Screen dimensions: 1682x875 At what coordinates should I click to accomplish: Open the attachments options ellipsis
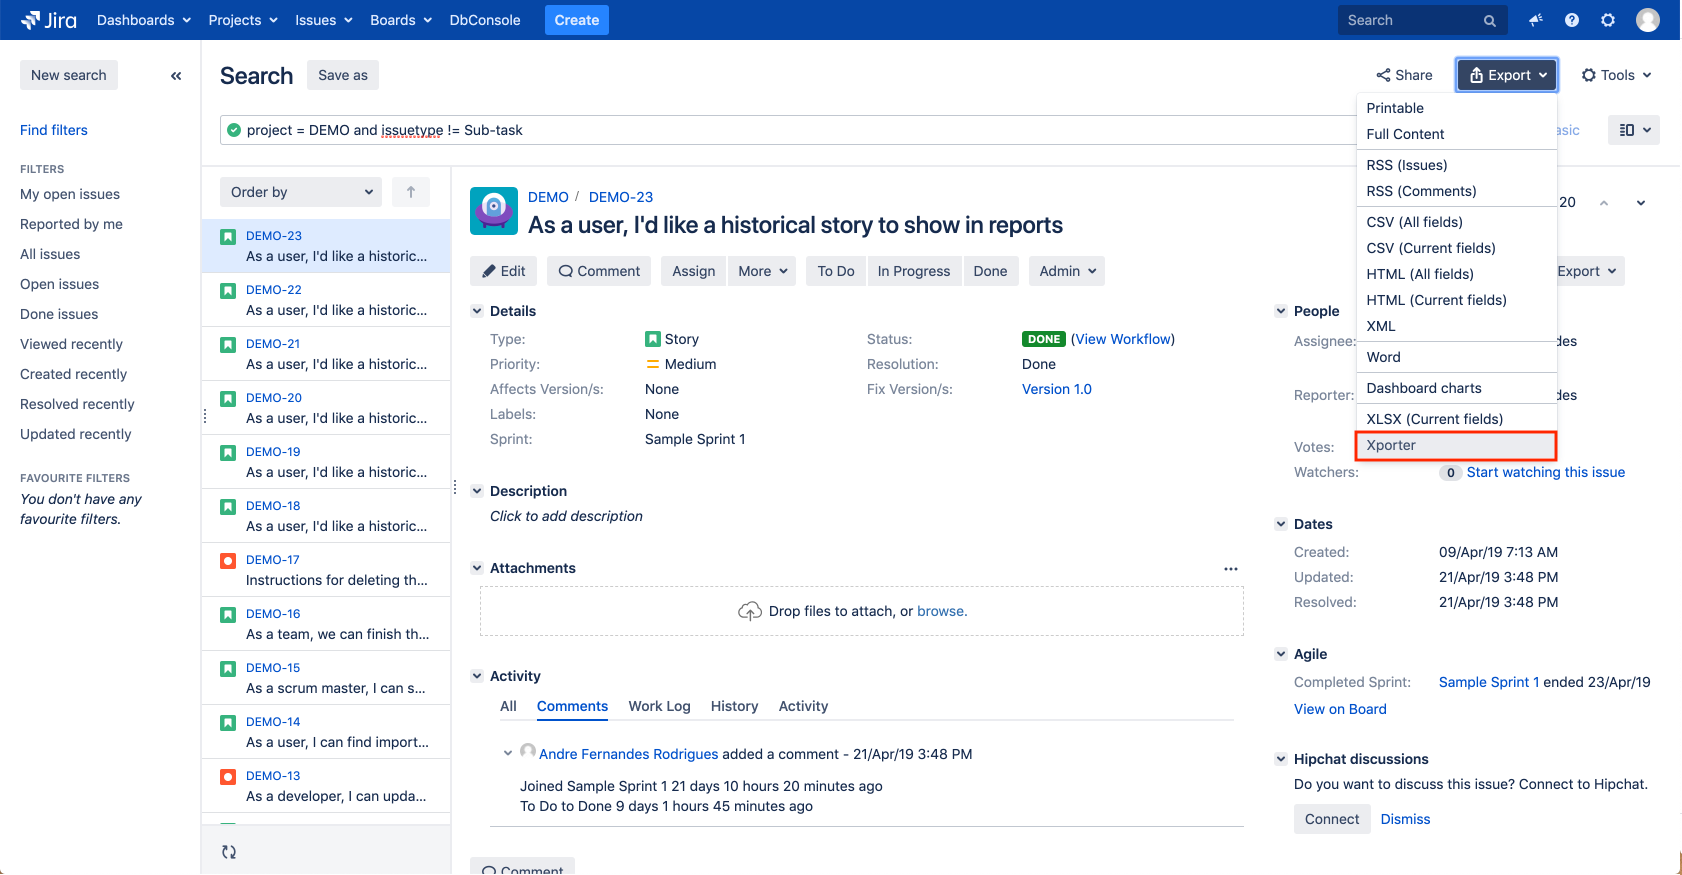click(1230, 569)
